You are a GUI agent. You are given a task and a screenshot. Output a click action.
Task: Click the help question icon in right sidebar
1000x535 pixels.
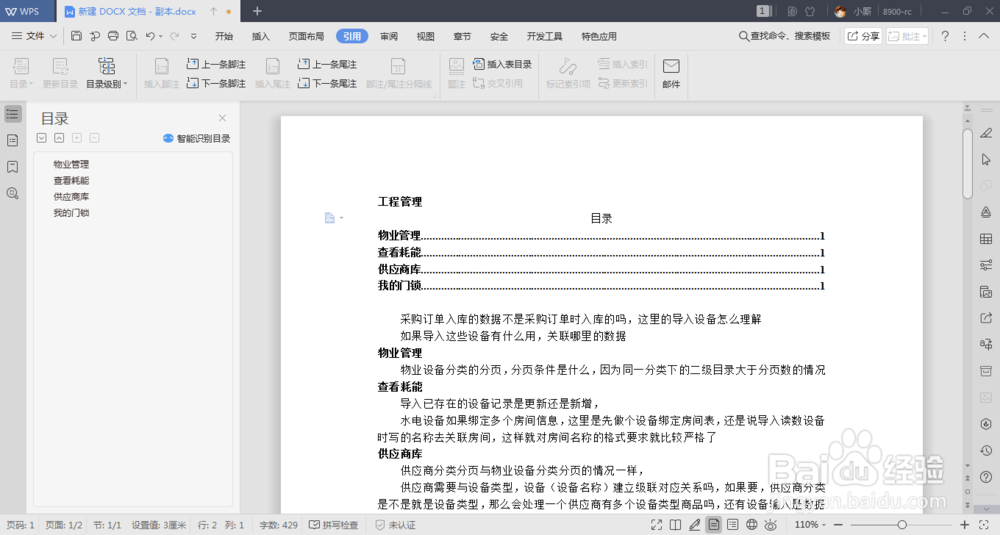(x=986, y=477)
